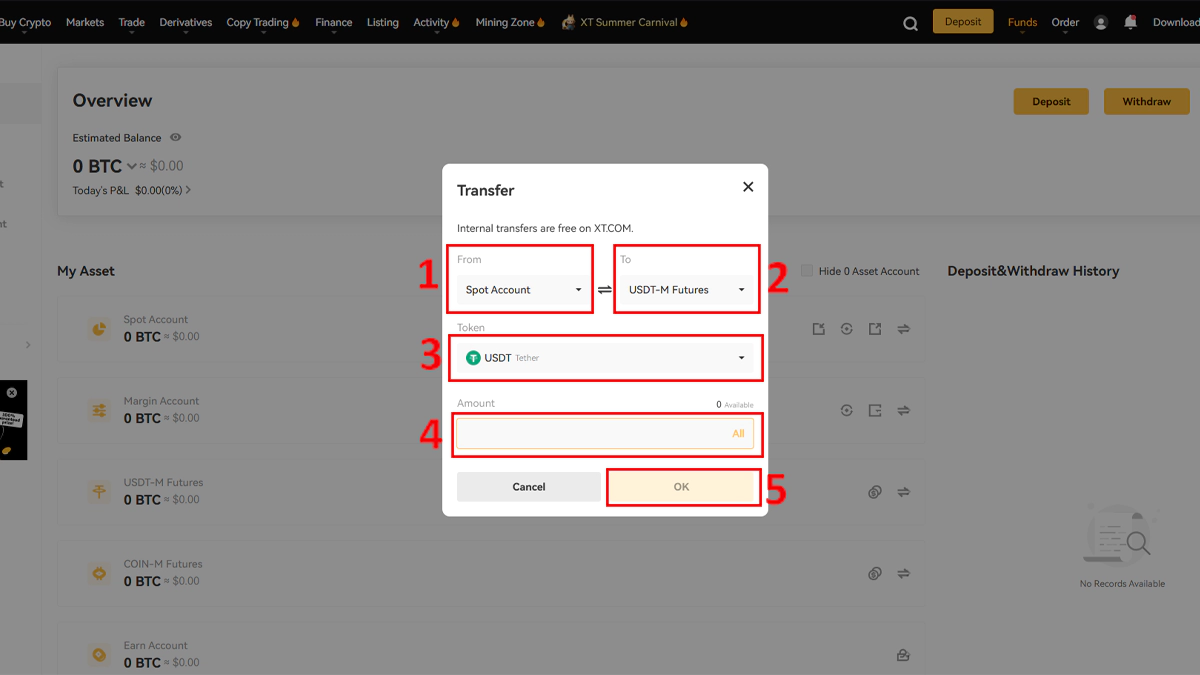Open the Buy Crypto menu
Viewport: 1200px width, 675px height.
click(x=25, y=22)
